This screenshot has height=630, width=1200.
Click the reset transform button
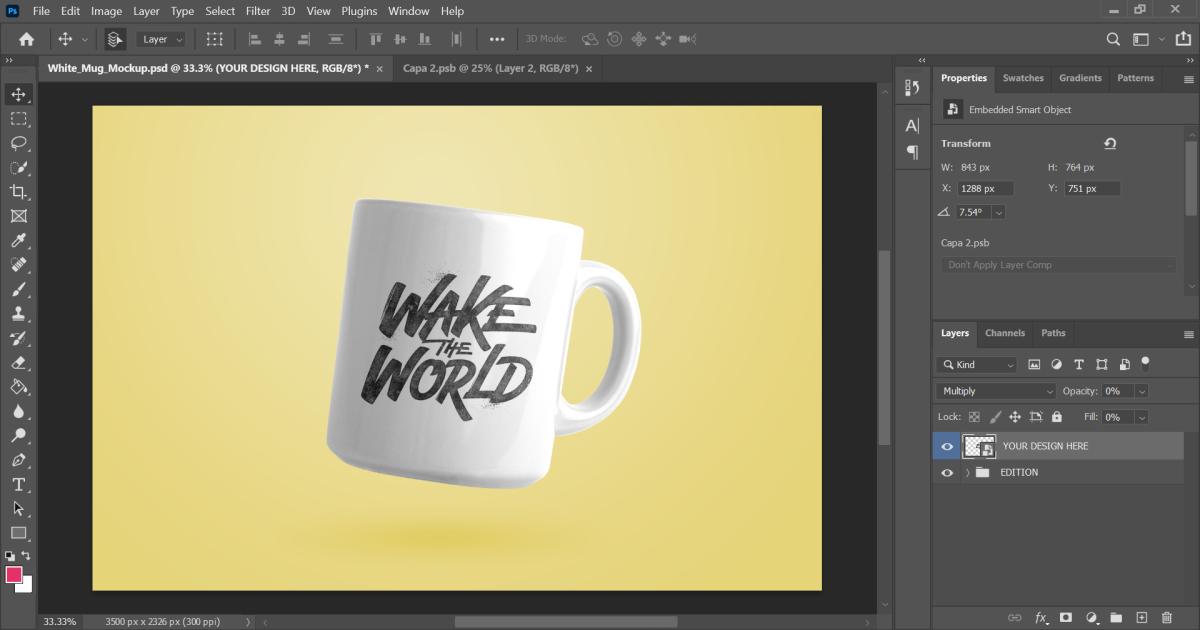point(1110,143)
